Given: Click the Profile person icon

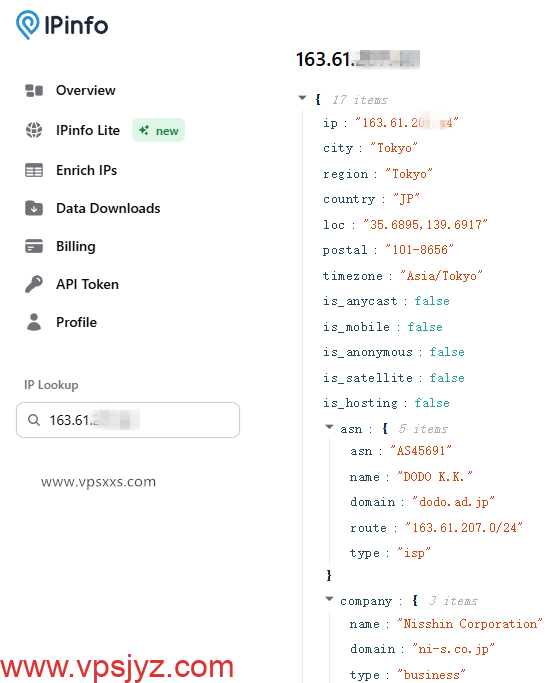Looking at the screenshot, I should tap(34, 322).
